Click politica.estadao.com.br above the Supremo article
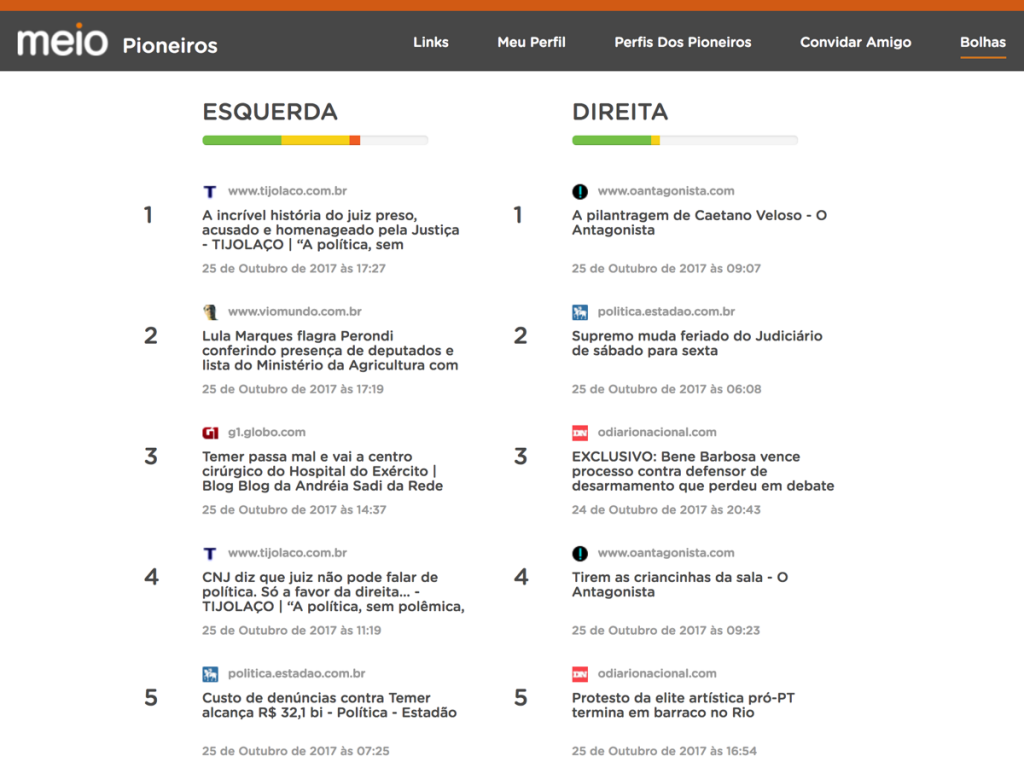Viewport: 1024px width, 768px height. pos(666,312)
